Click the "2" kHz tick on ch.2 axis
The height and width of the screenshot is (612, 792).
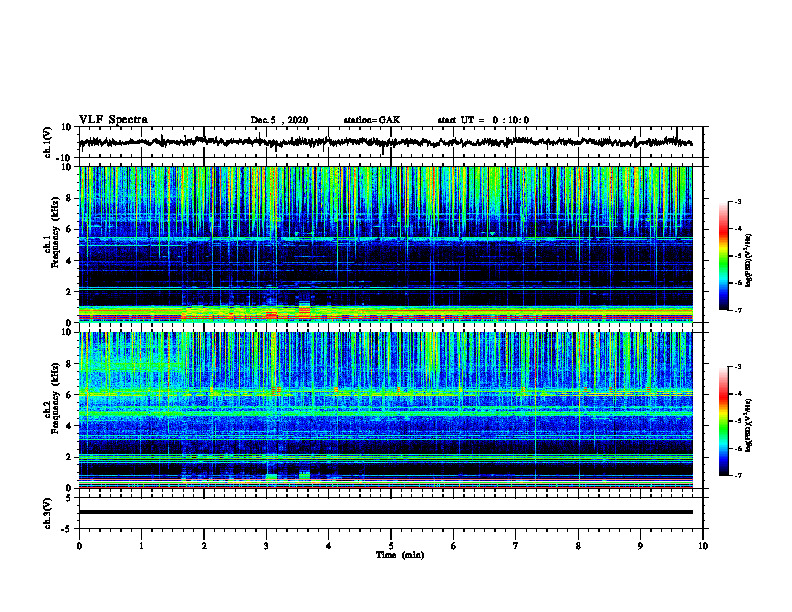69,457
